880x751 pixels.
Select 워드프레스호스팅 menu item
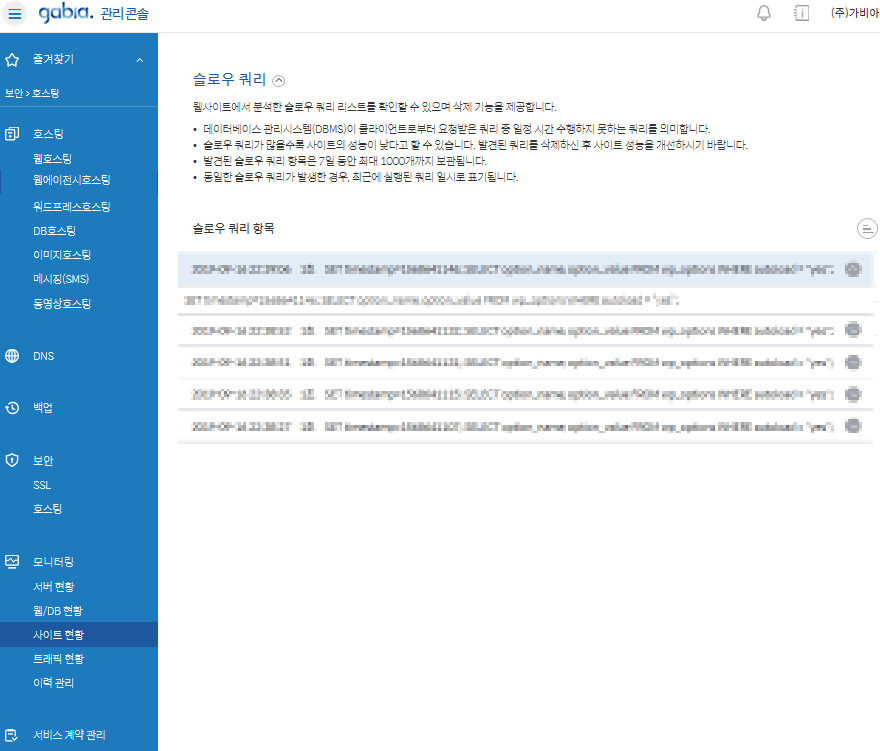point(71,207)
